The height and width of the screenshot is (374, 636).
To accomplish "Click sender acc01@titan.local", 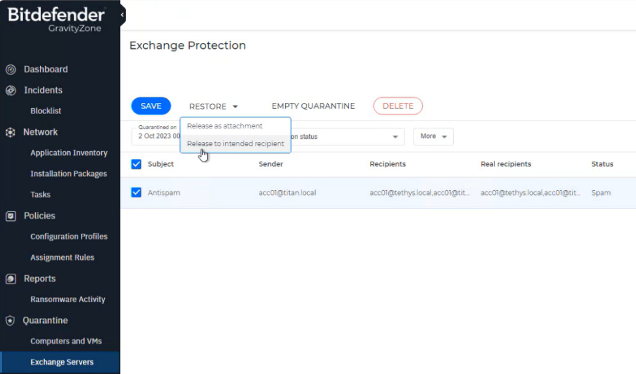I will click(x=287, y=193).
